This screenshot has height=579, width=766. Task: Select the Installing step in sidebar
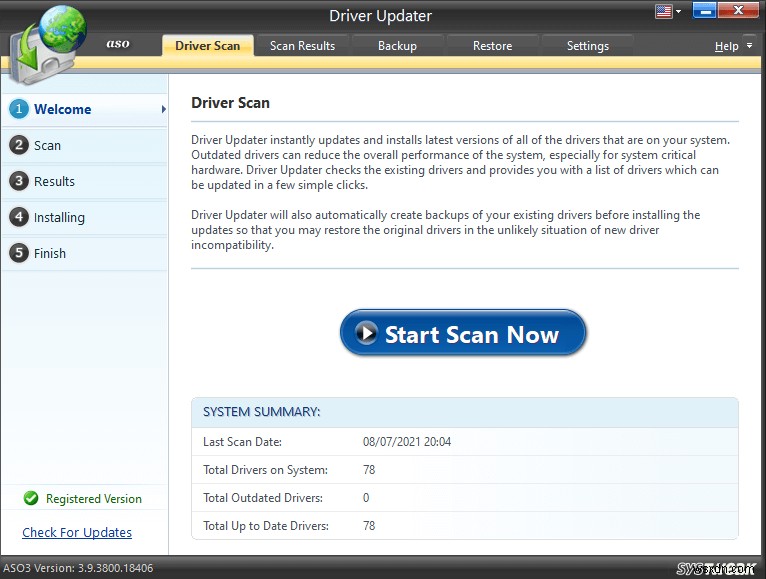coord(85,217)
